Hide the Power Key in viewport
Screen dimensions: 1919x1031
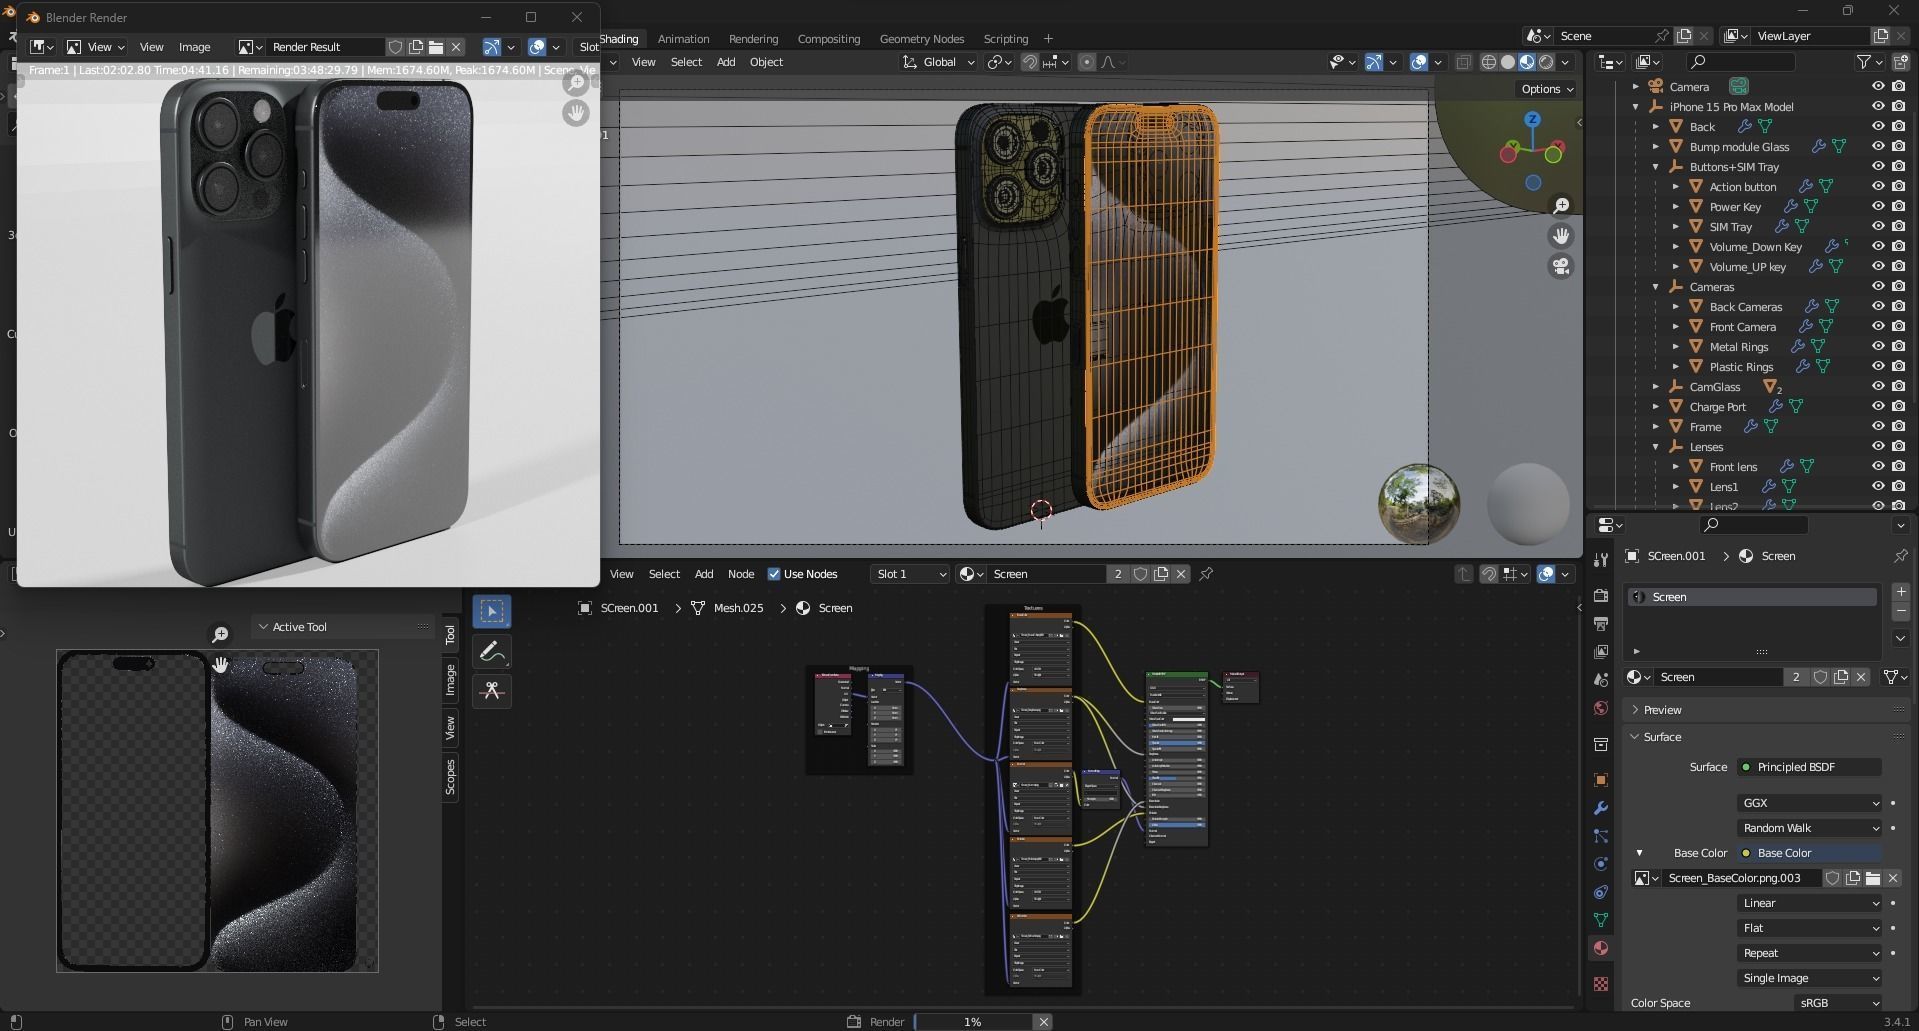(1878, 207)
